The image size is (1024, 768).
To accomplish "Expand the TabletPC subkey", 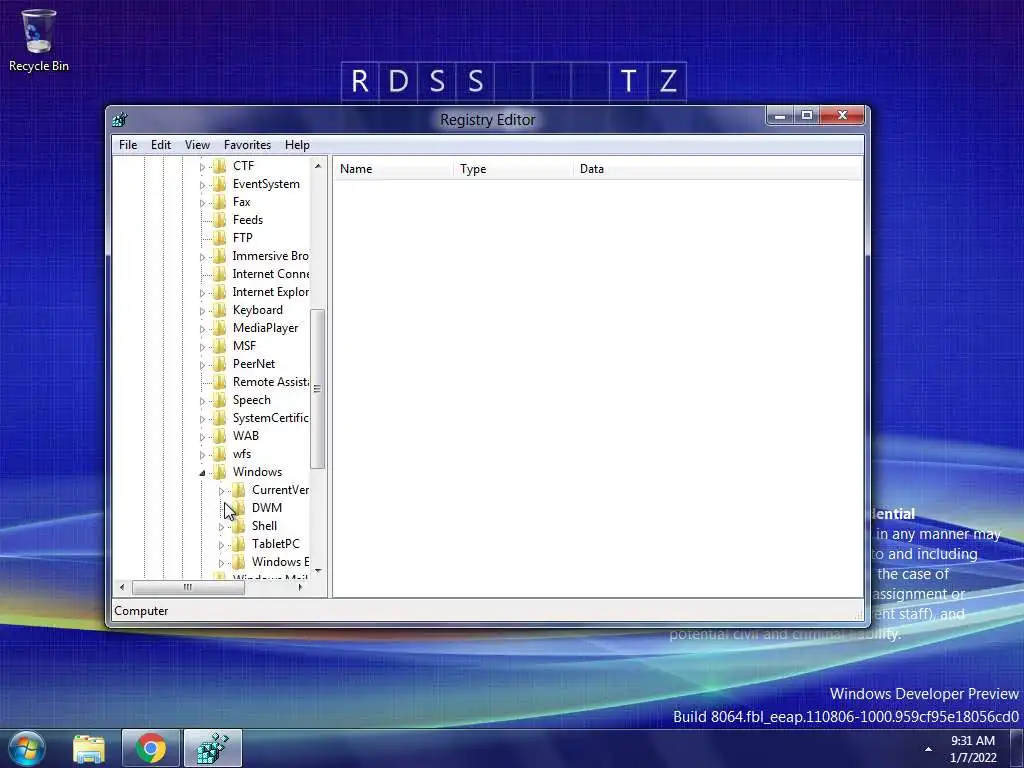I will (x=221, y=545).
